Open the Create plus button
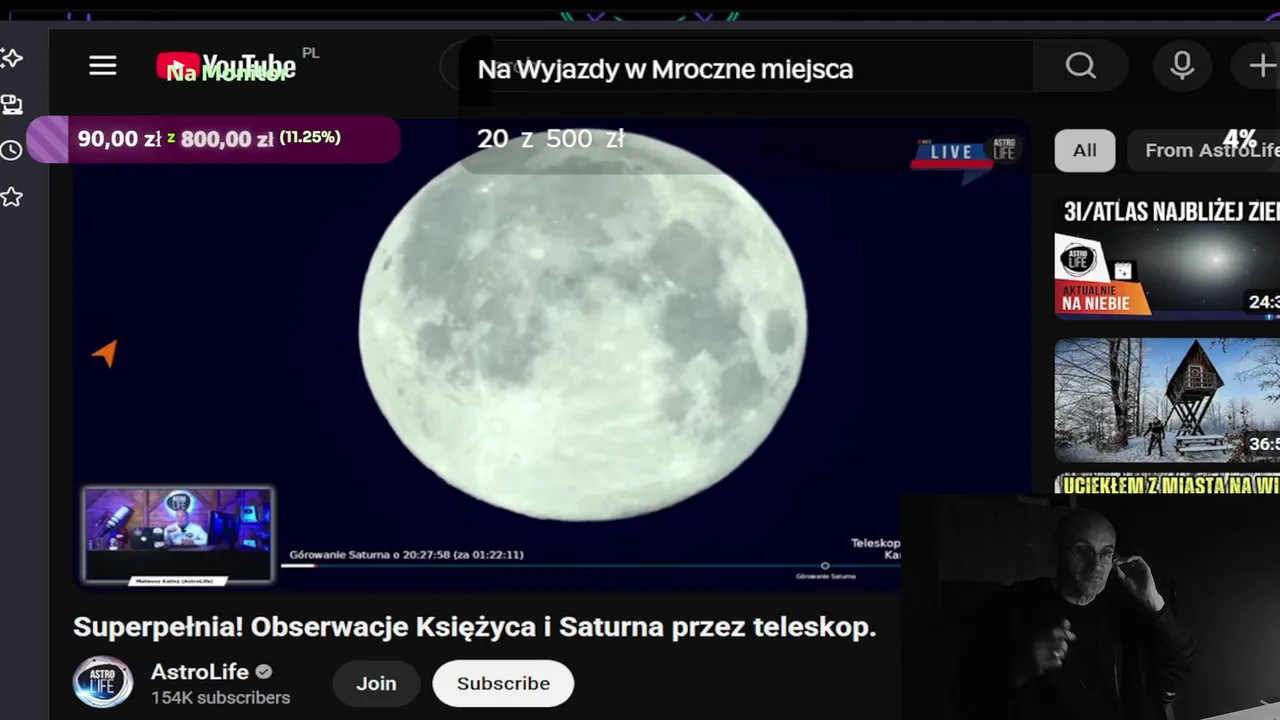 (1262, 66)
